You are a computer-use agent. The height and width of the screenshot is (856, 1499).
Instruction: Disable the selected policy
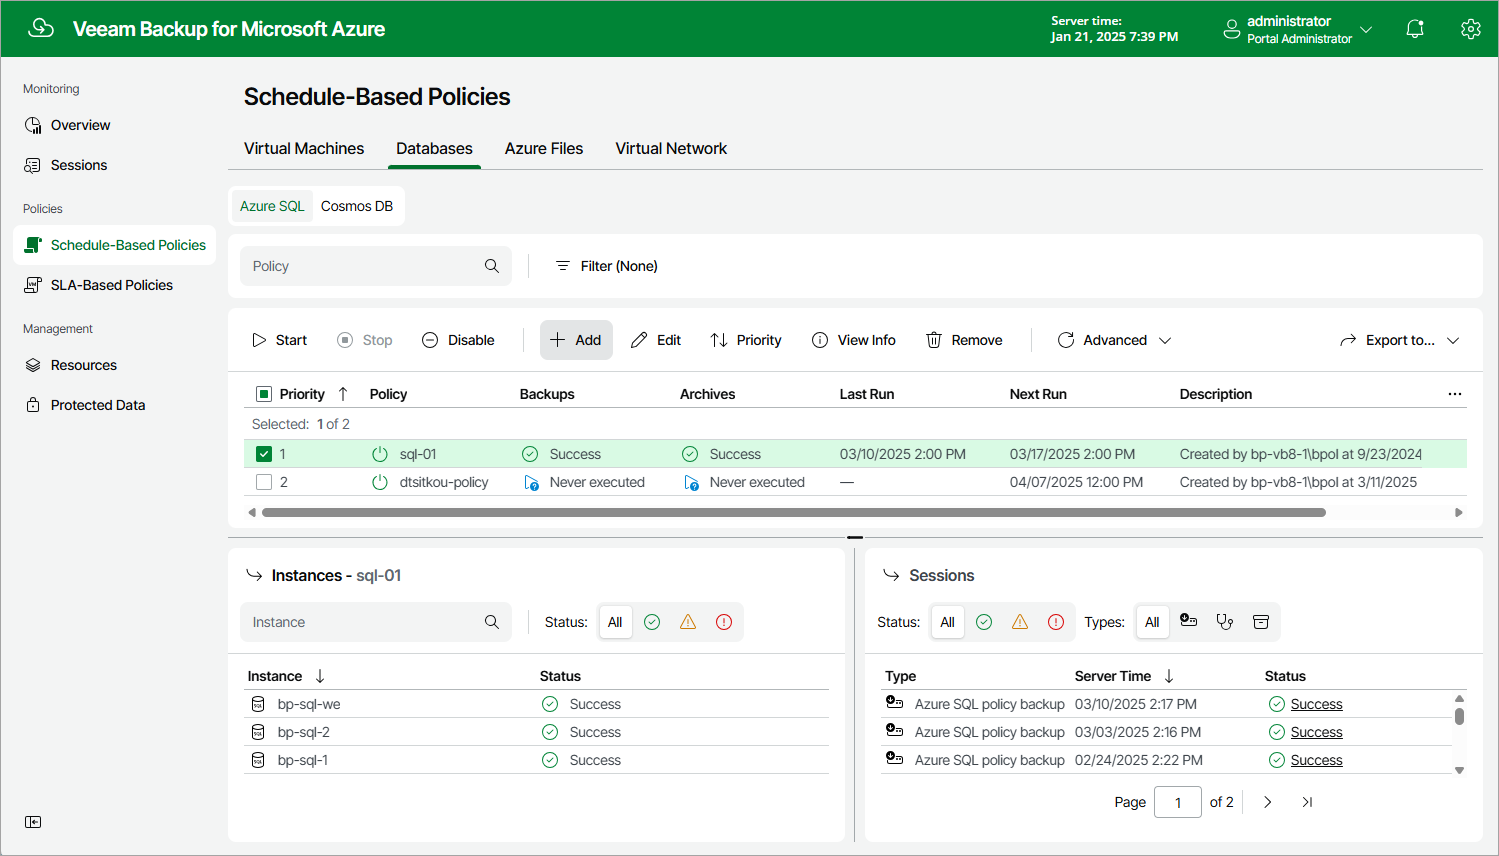[458, 340]
